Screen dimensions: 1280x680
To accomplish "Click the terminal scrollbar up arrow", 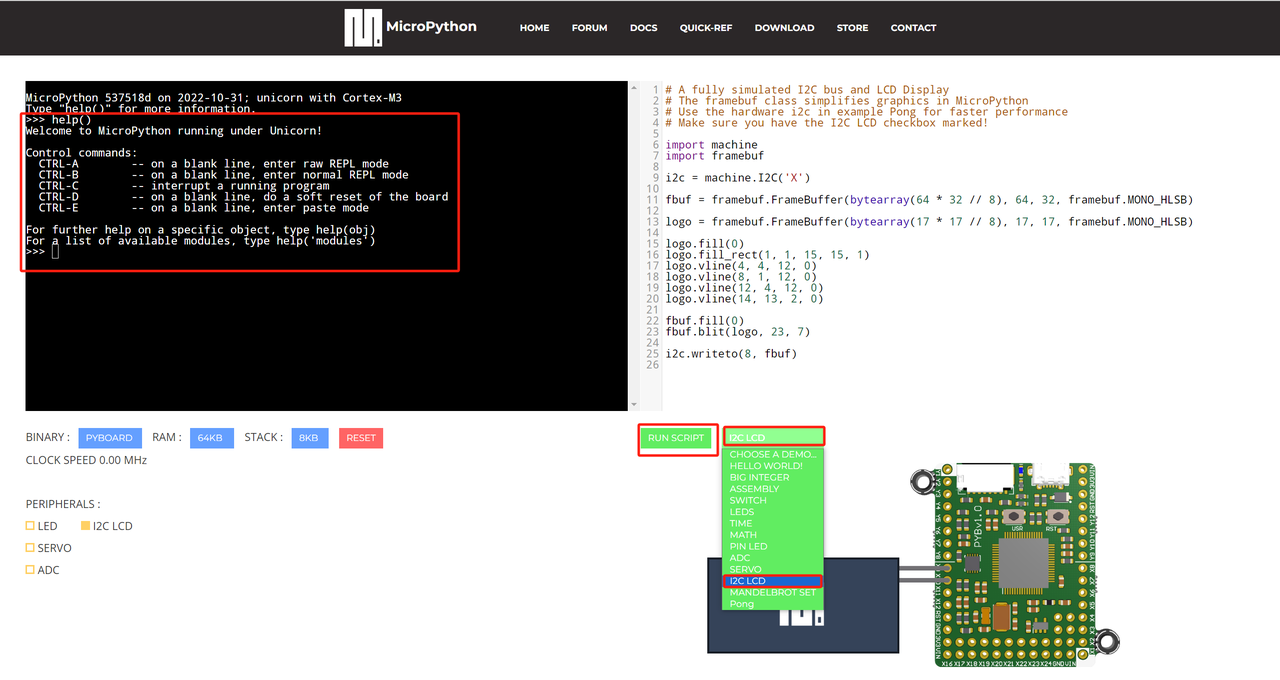I will 634,88.
